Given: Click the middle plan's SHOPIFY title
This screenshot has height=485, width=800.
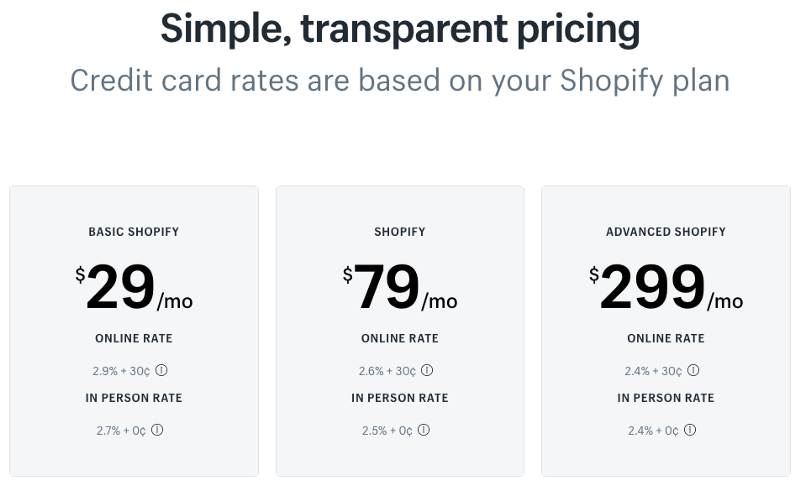Looking at the screenshot, I should (400, 232).
